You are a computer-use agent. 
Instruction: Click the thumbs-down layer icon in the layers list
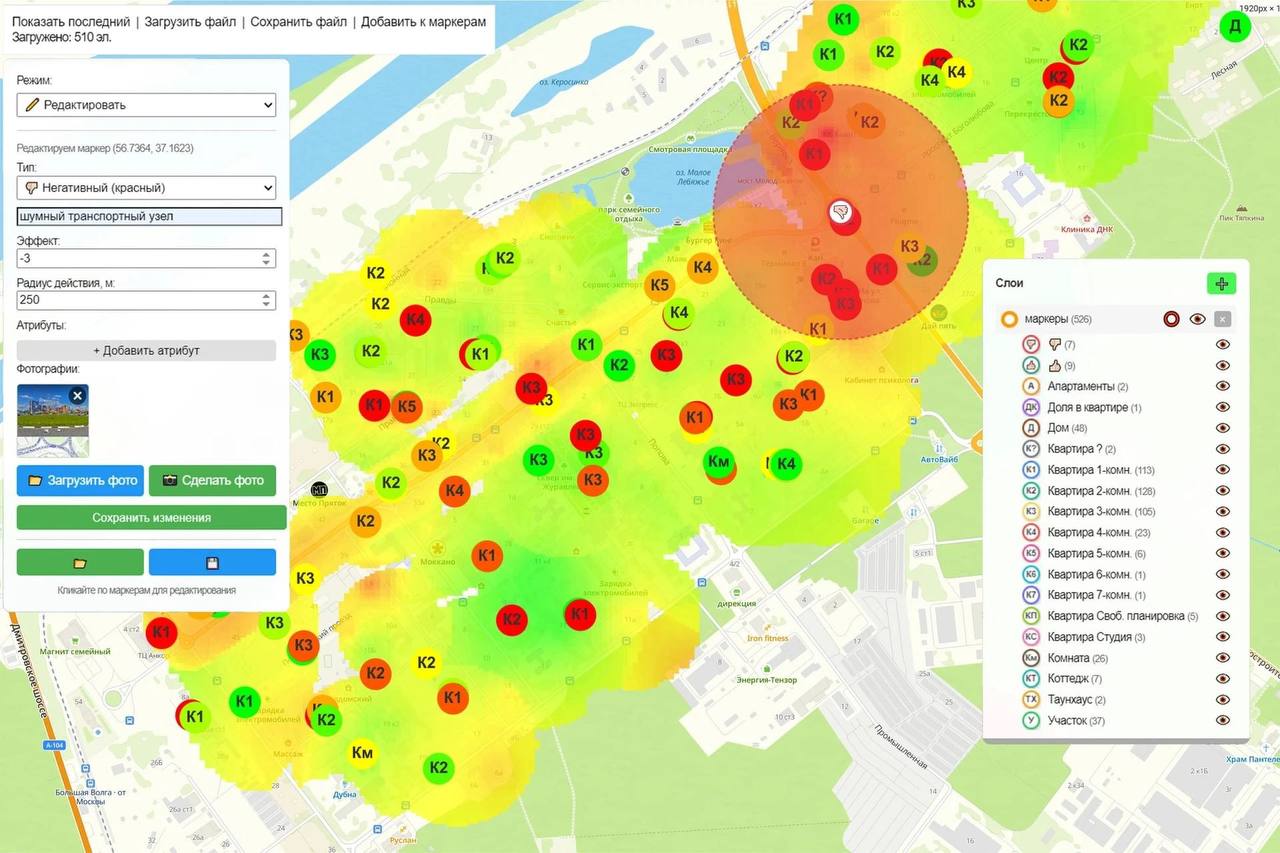click(1031, 344)
